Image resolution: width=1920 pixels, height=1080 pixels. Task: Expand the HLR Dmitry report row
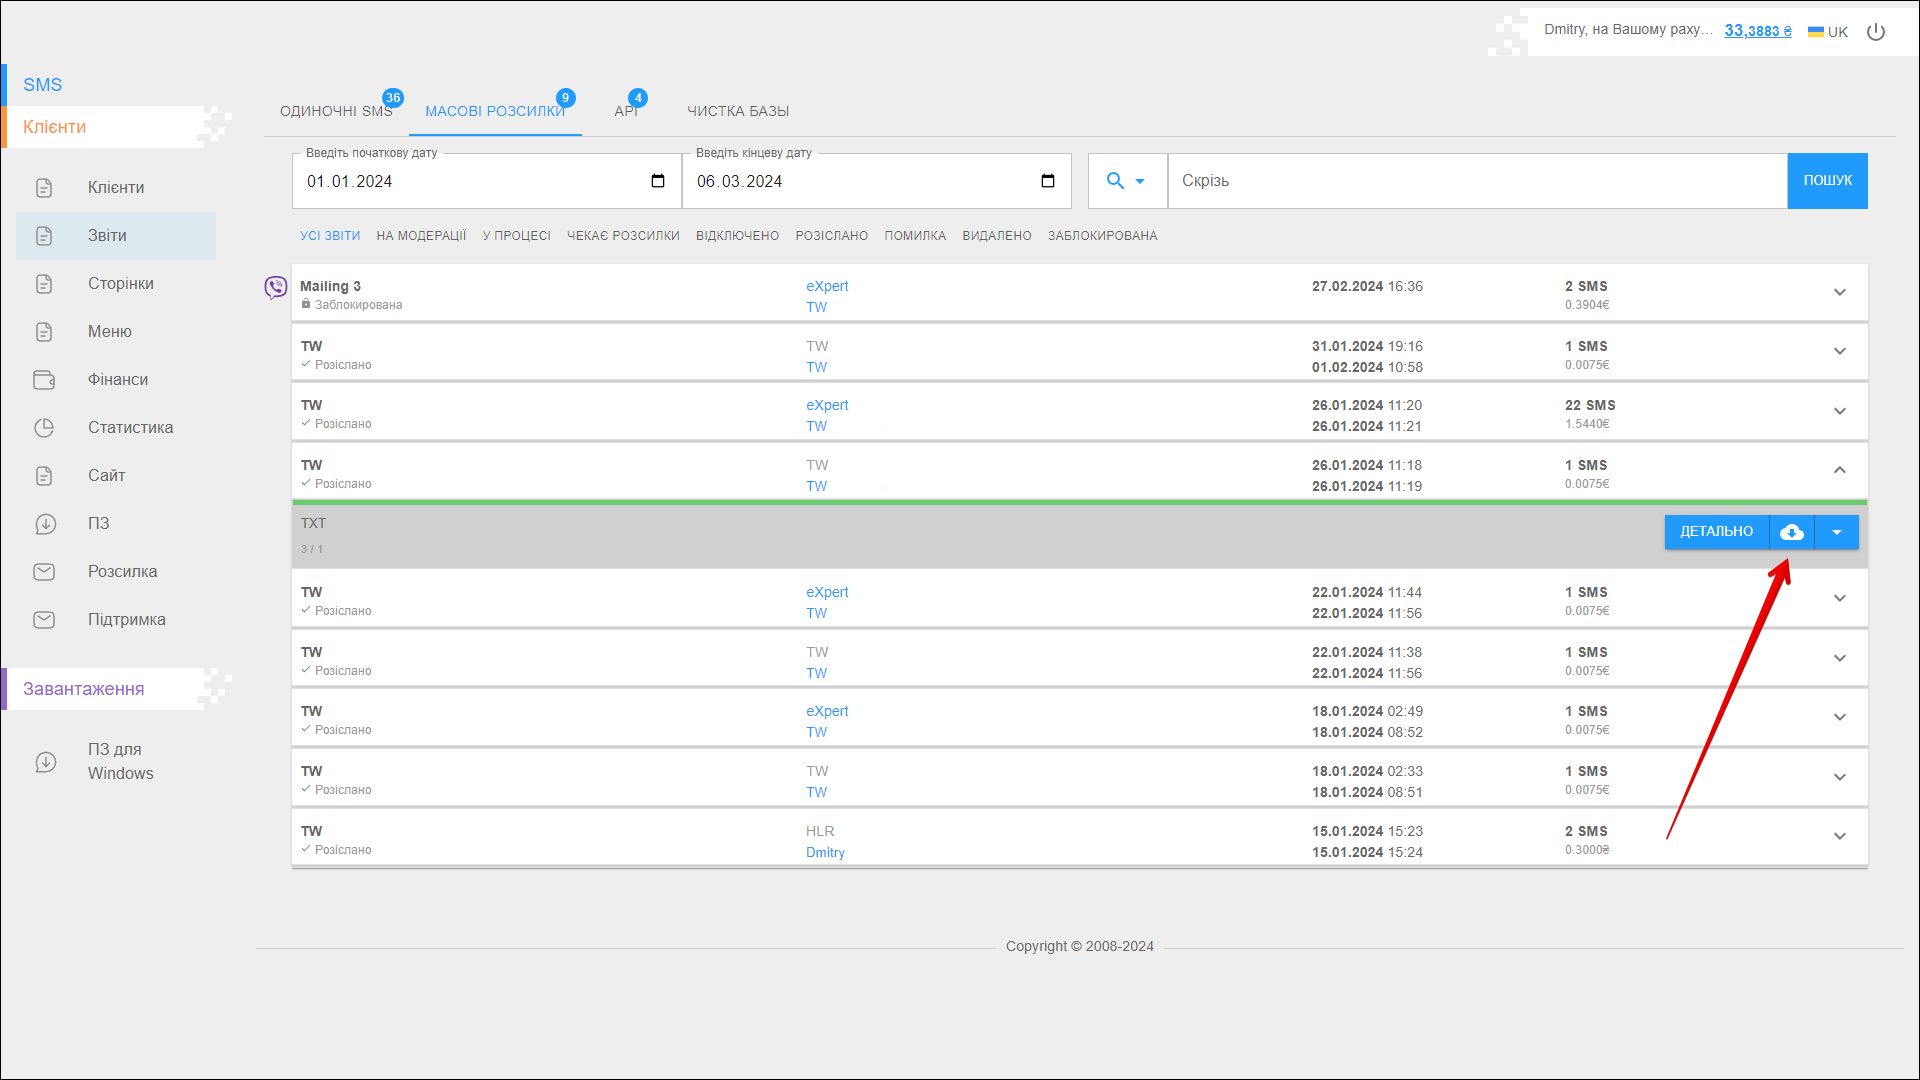1839,837
